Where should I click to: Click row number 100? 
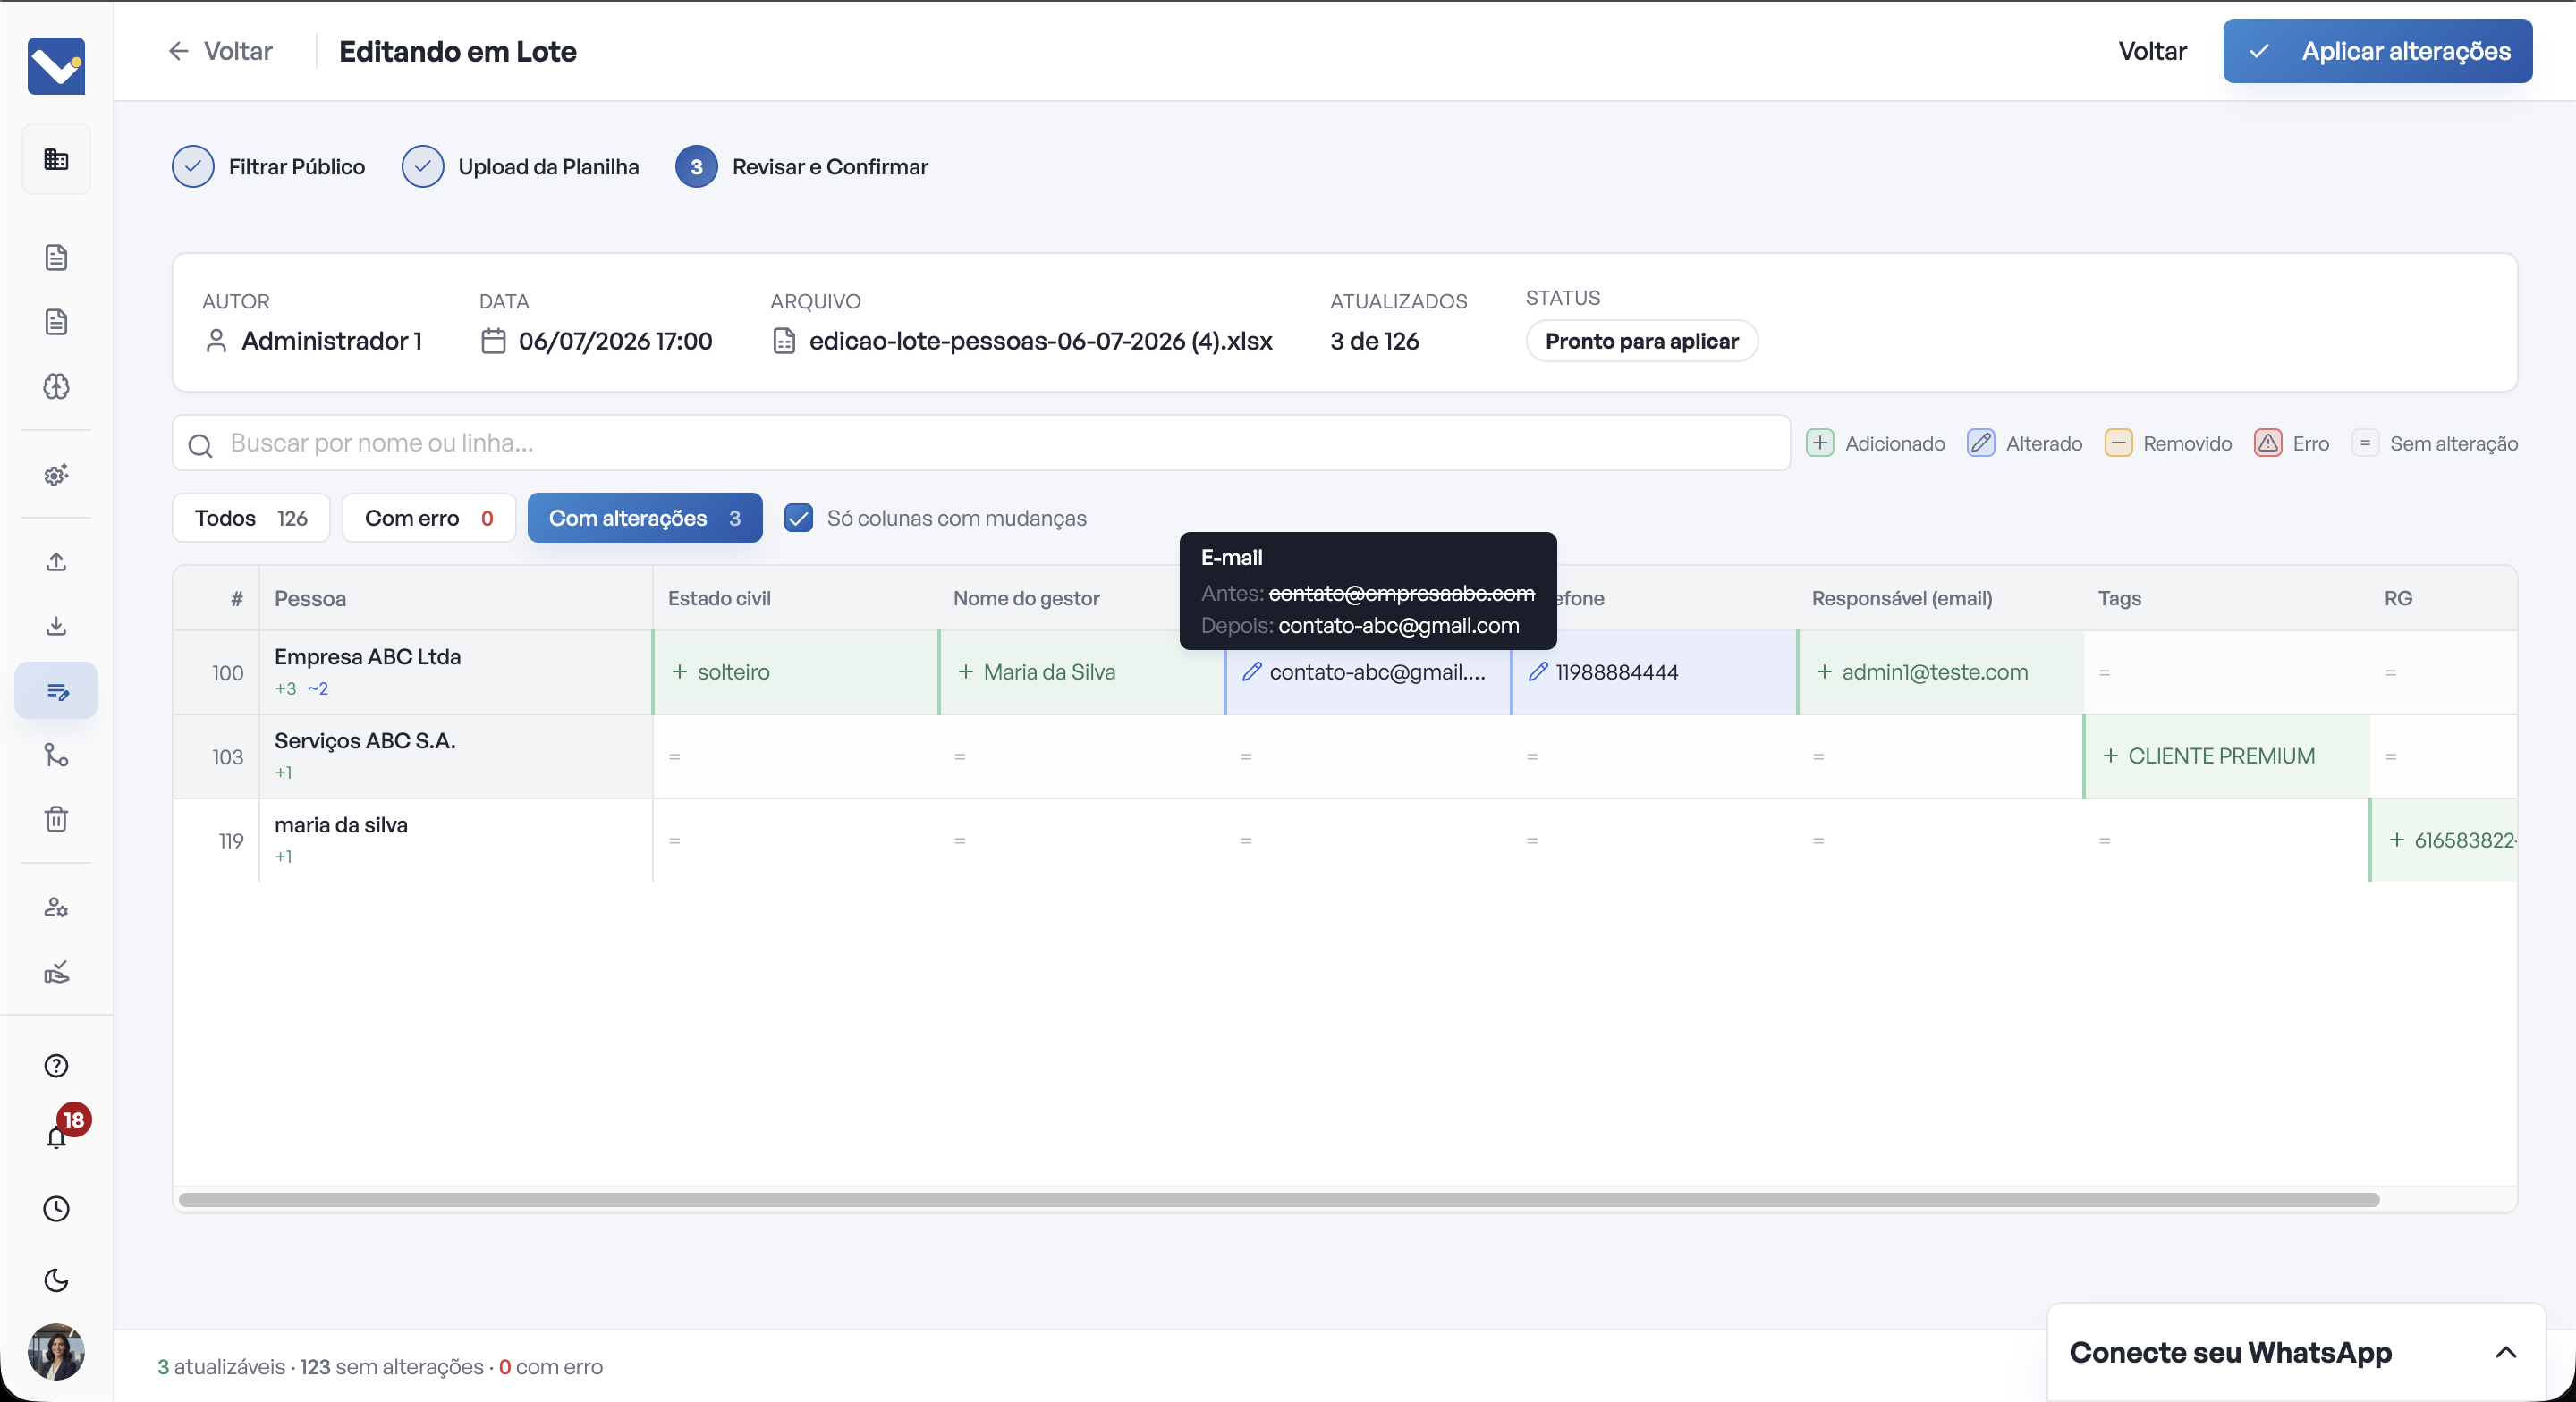(227, 673)
